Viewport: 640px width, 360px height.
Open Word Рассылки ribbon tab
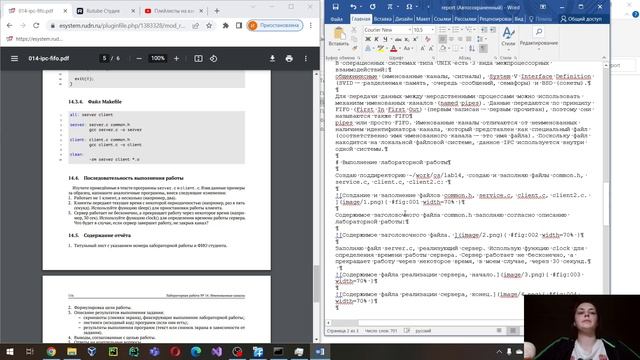coord(465,19)
